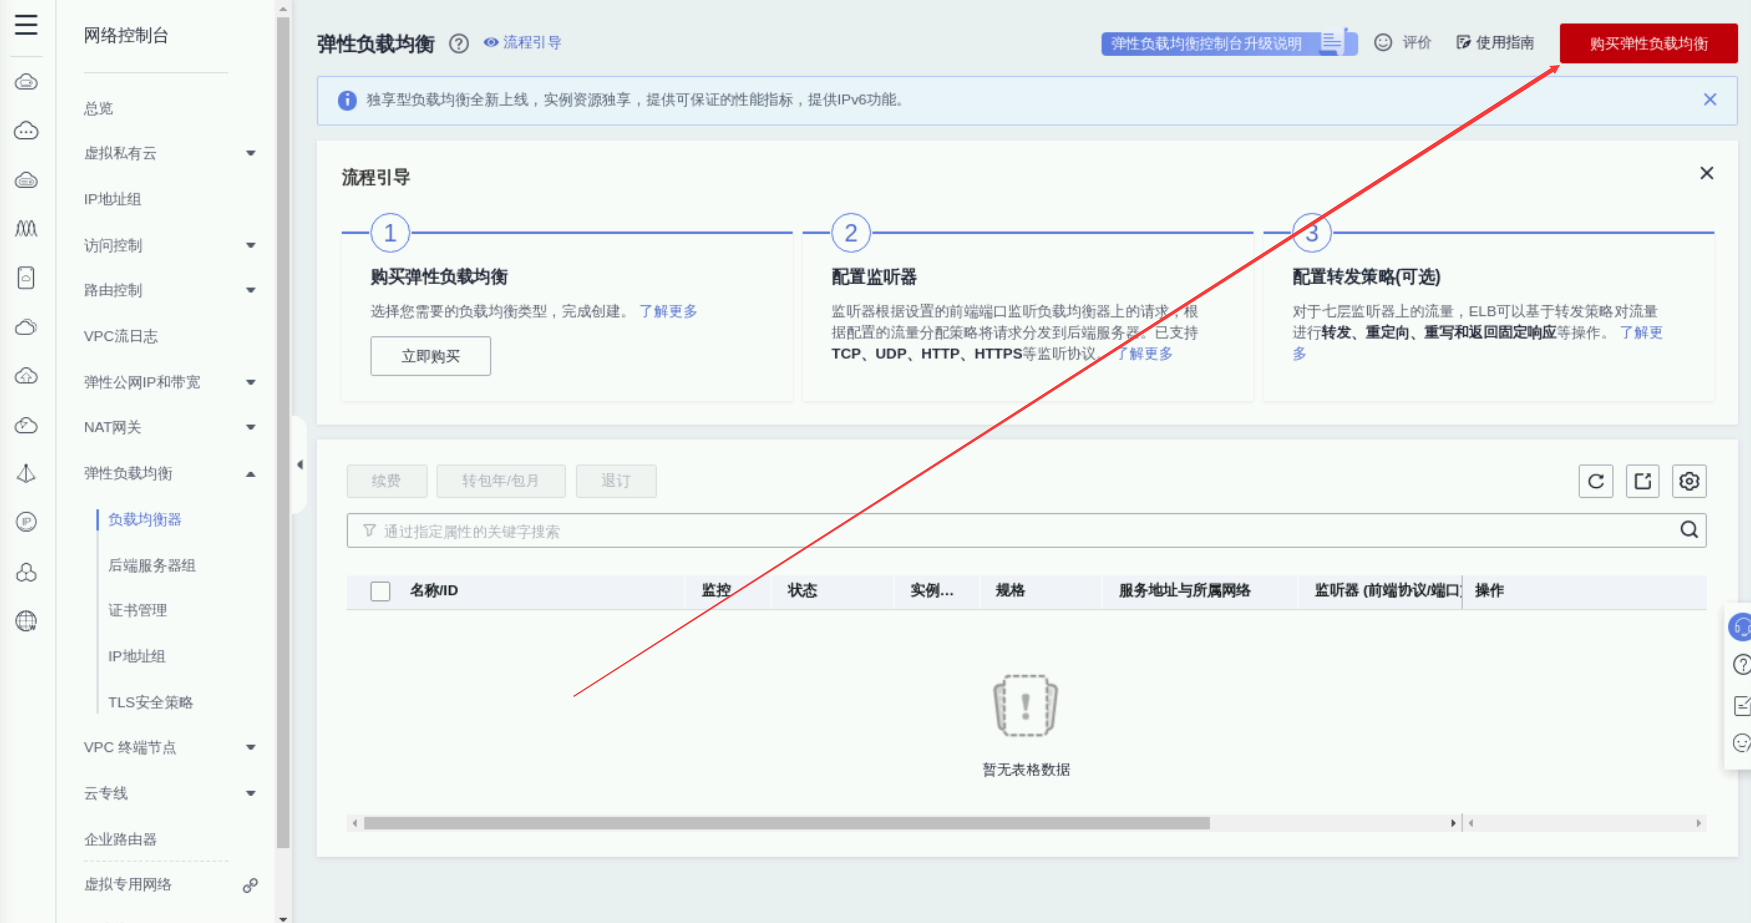Click the floating feedback note icon
The width and height of the screenshot is (1751, 923).
(1741, 705)
